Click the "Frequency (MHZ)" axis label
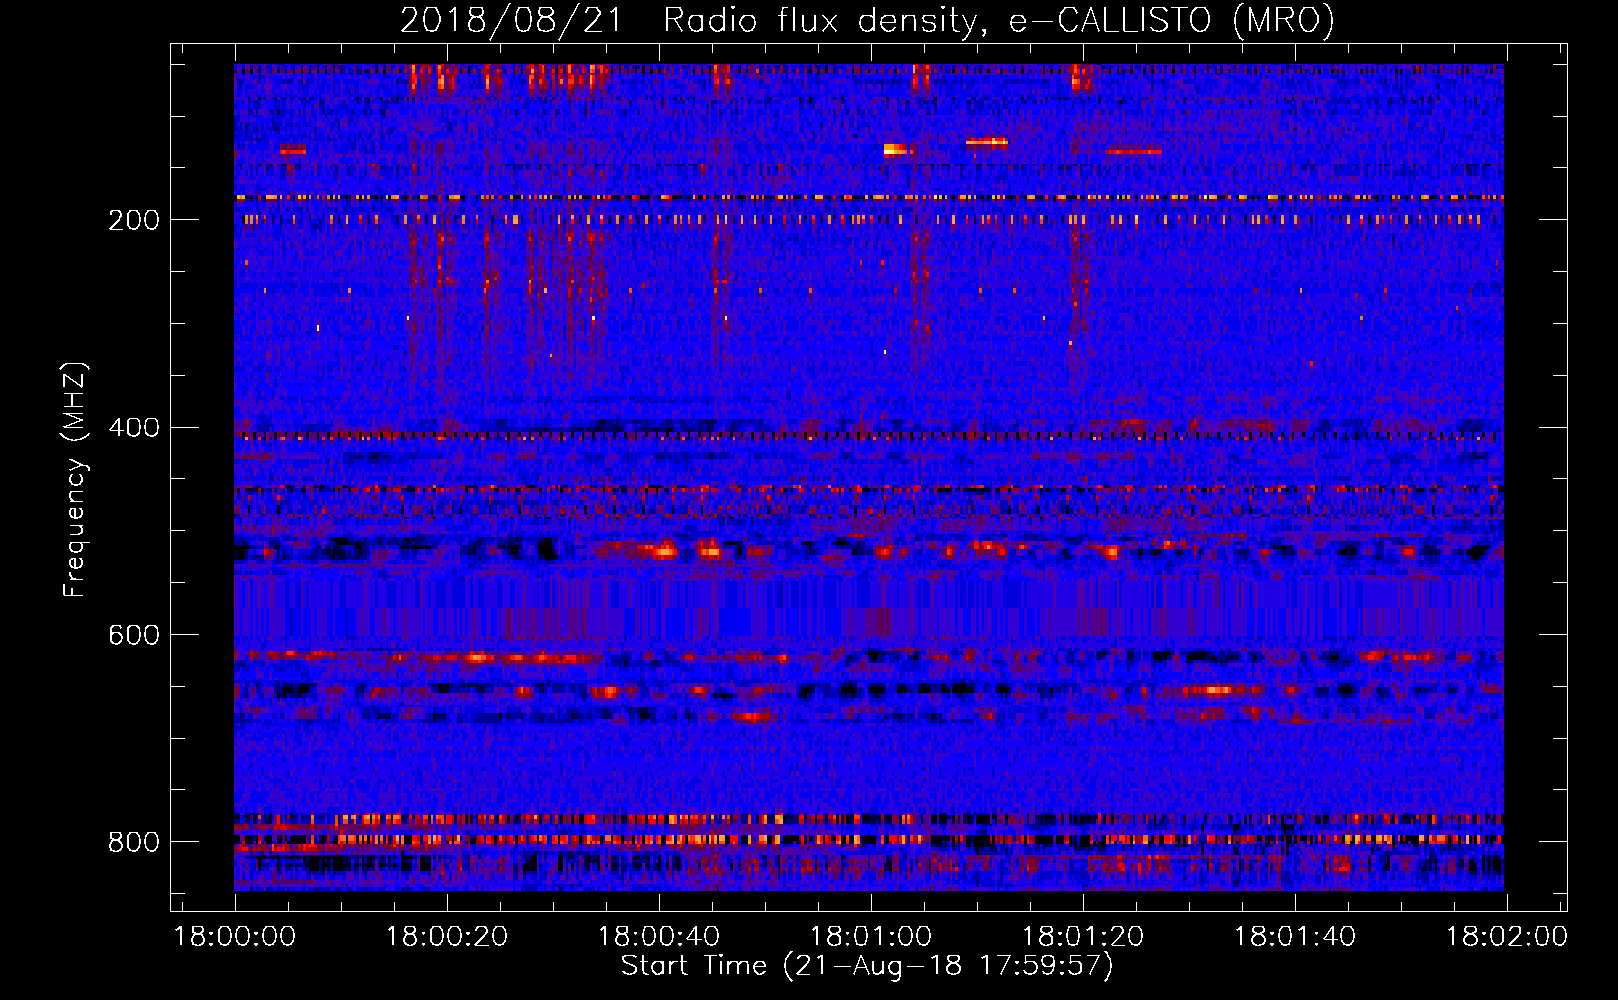1618x1000 pixels. point(75,480)
